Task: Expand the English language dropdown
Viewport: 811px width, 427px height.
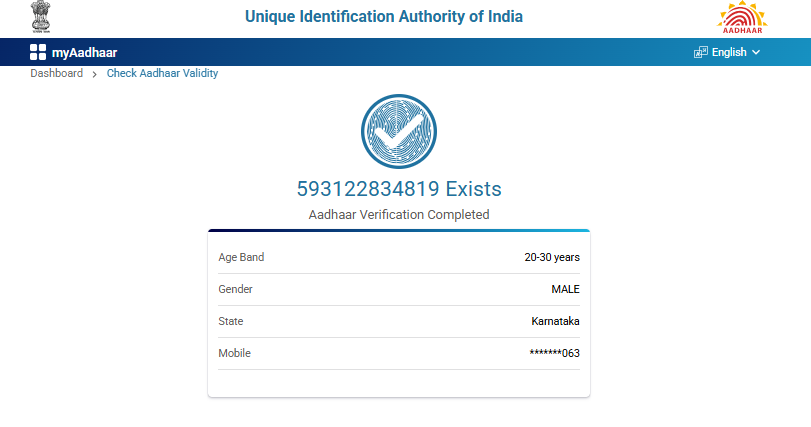Action: point(728,52)
